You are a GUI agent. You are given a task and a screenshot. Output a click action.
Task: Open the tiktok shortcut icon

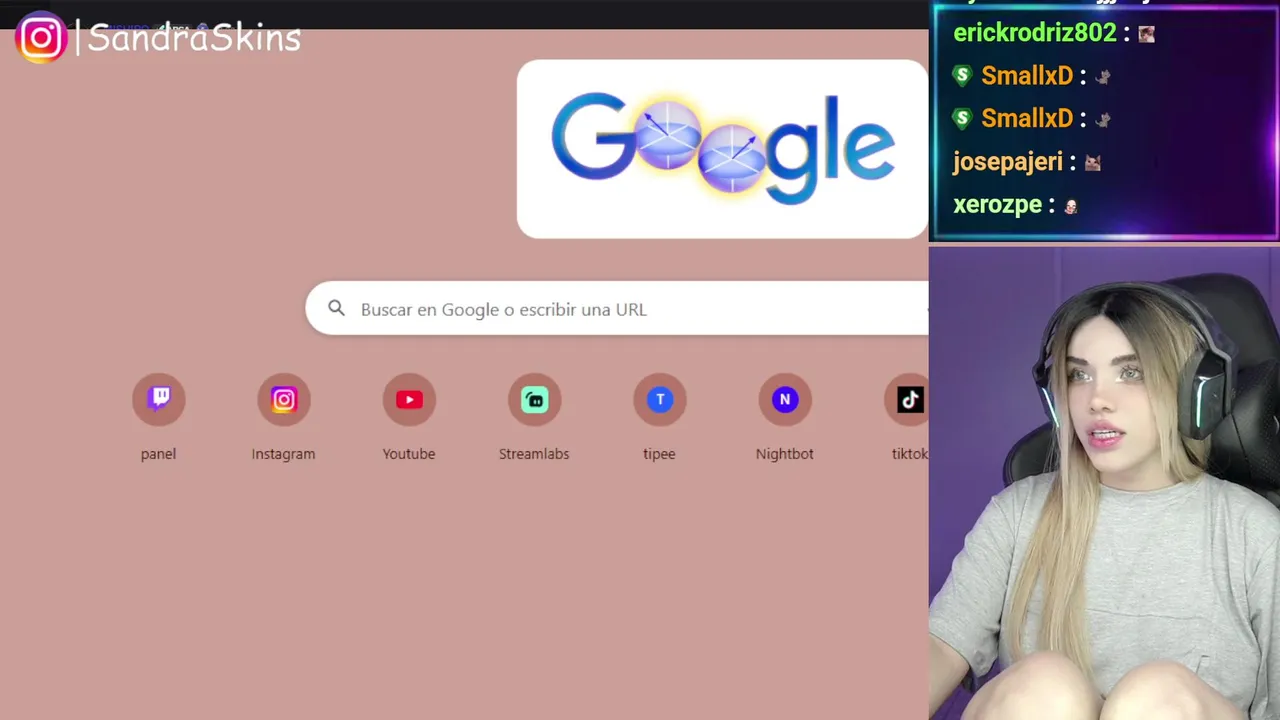(908, 400)
